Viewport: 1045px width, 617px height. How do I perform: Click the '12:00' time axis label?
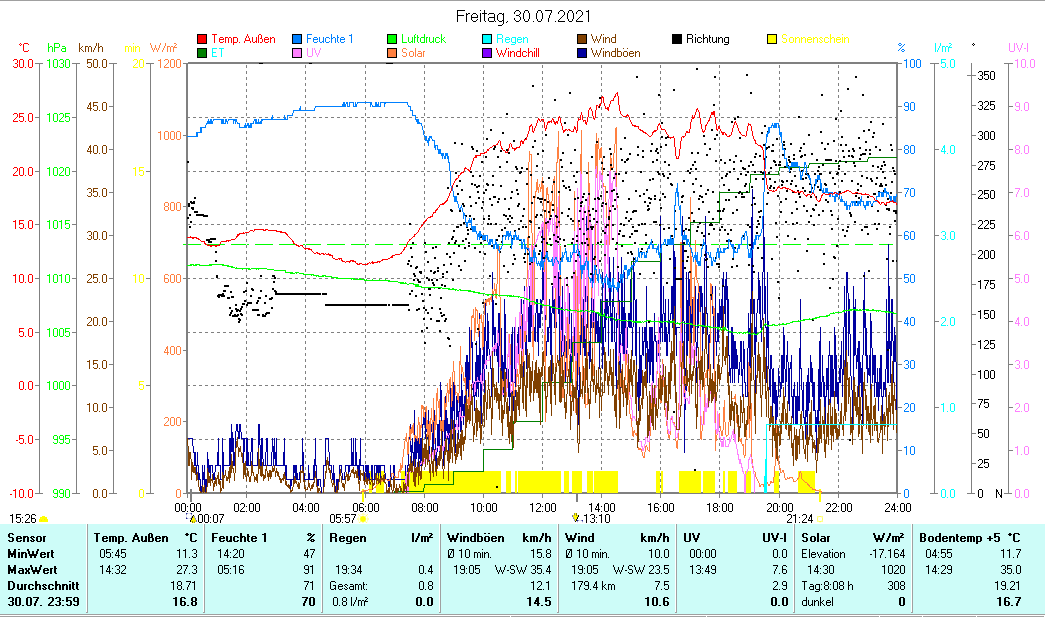coord(542,508)
